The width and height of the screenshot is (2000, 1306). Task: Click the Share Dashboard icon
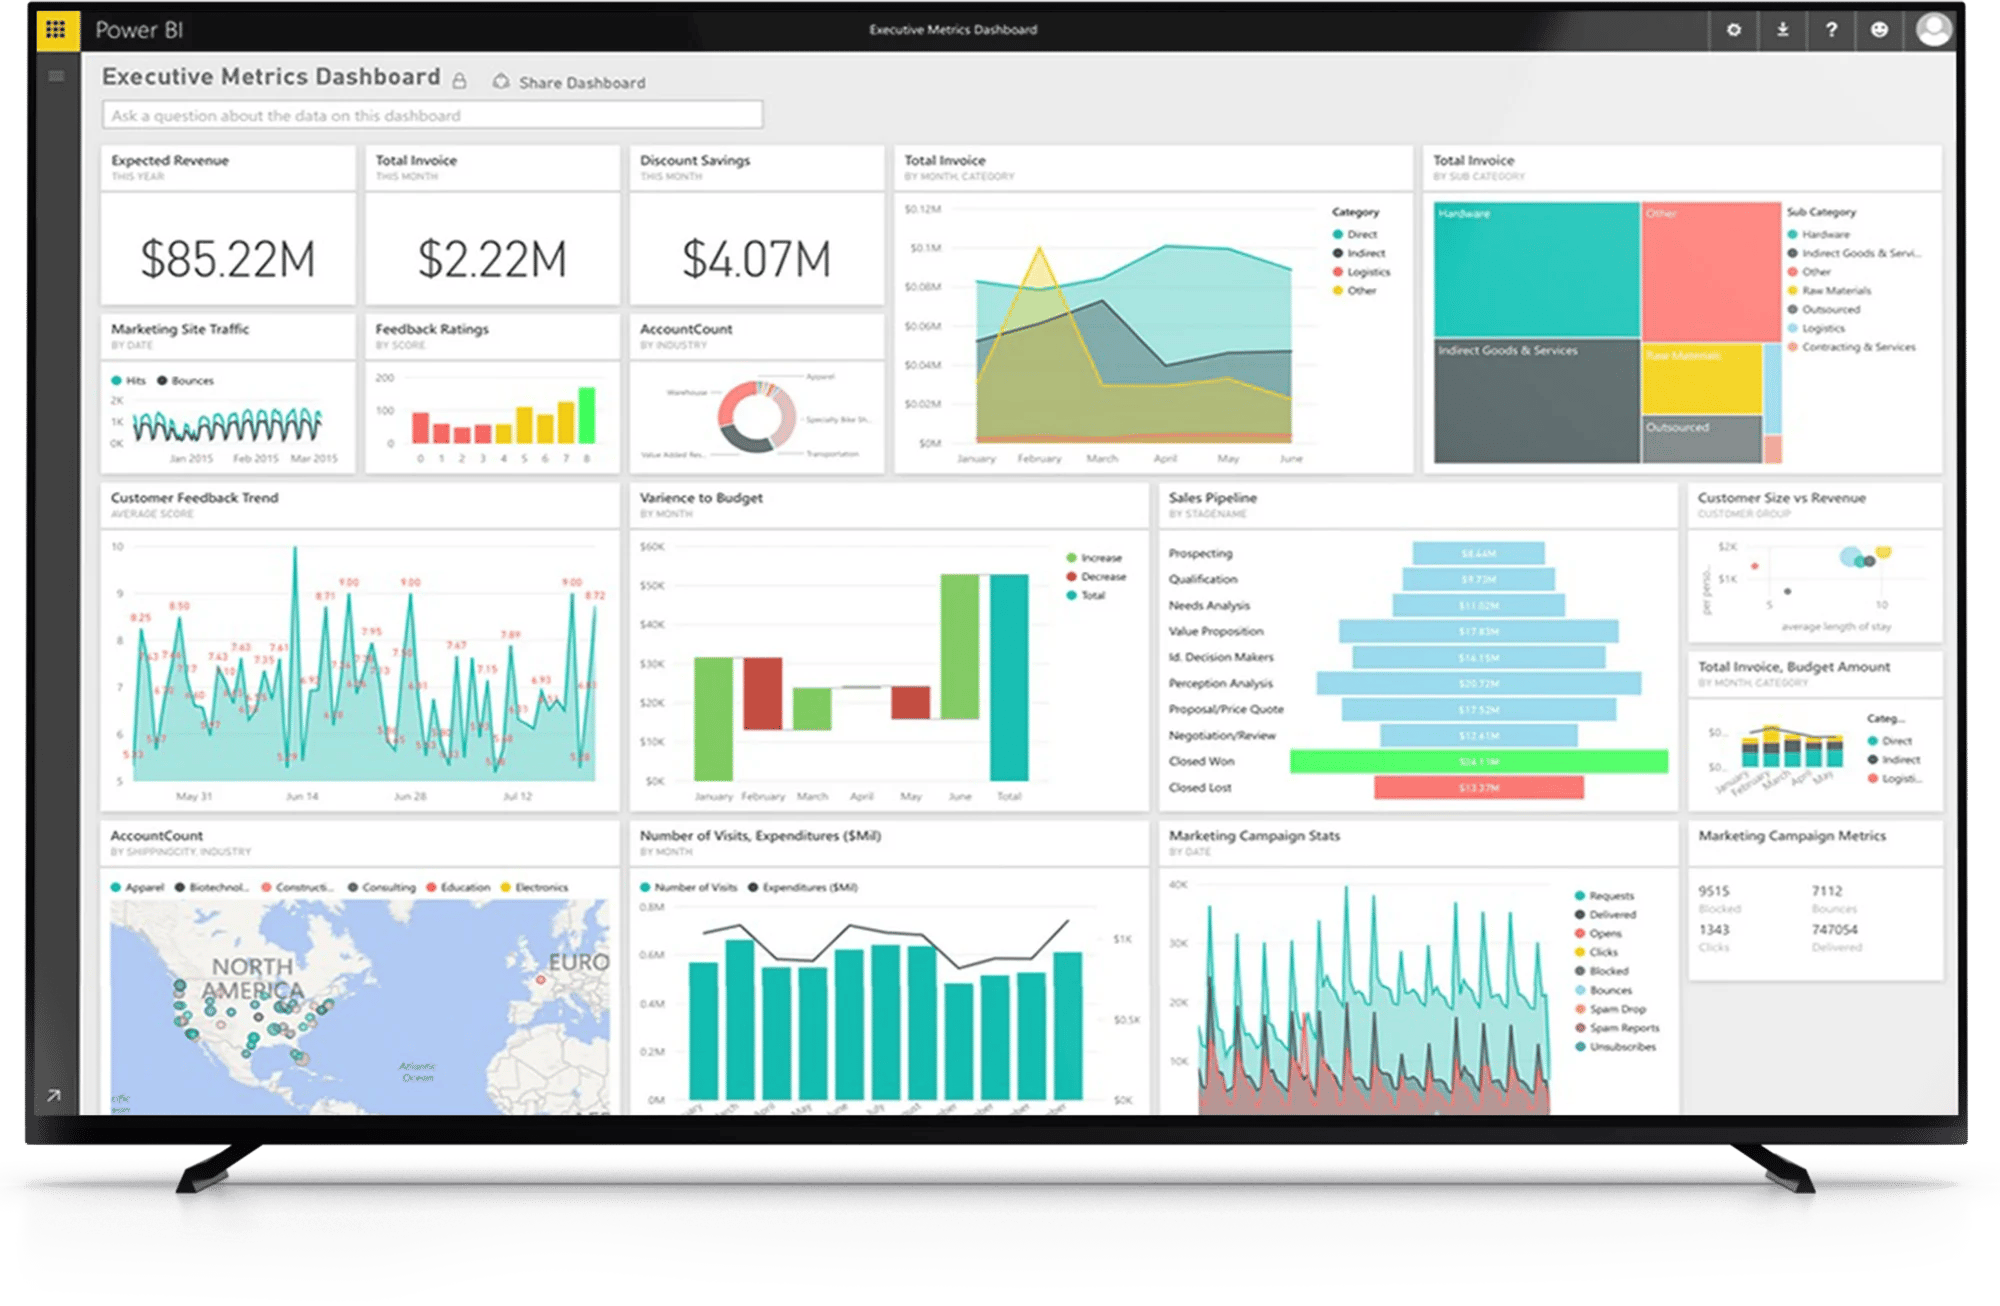[501, 81]
